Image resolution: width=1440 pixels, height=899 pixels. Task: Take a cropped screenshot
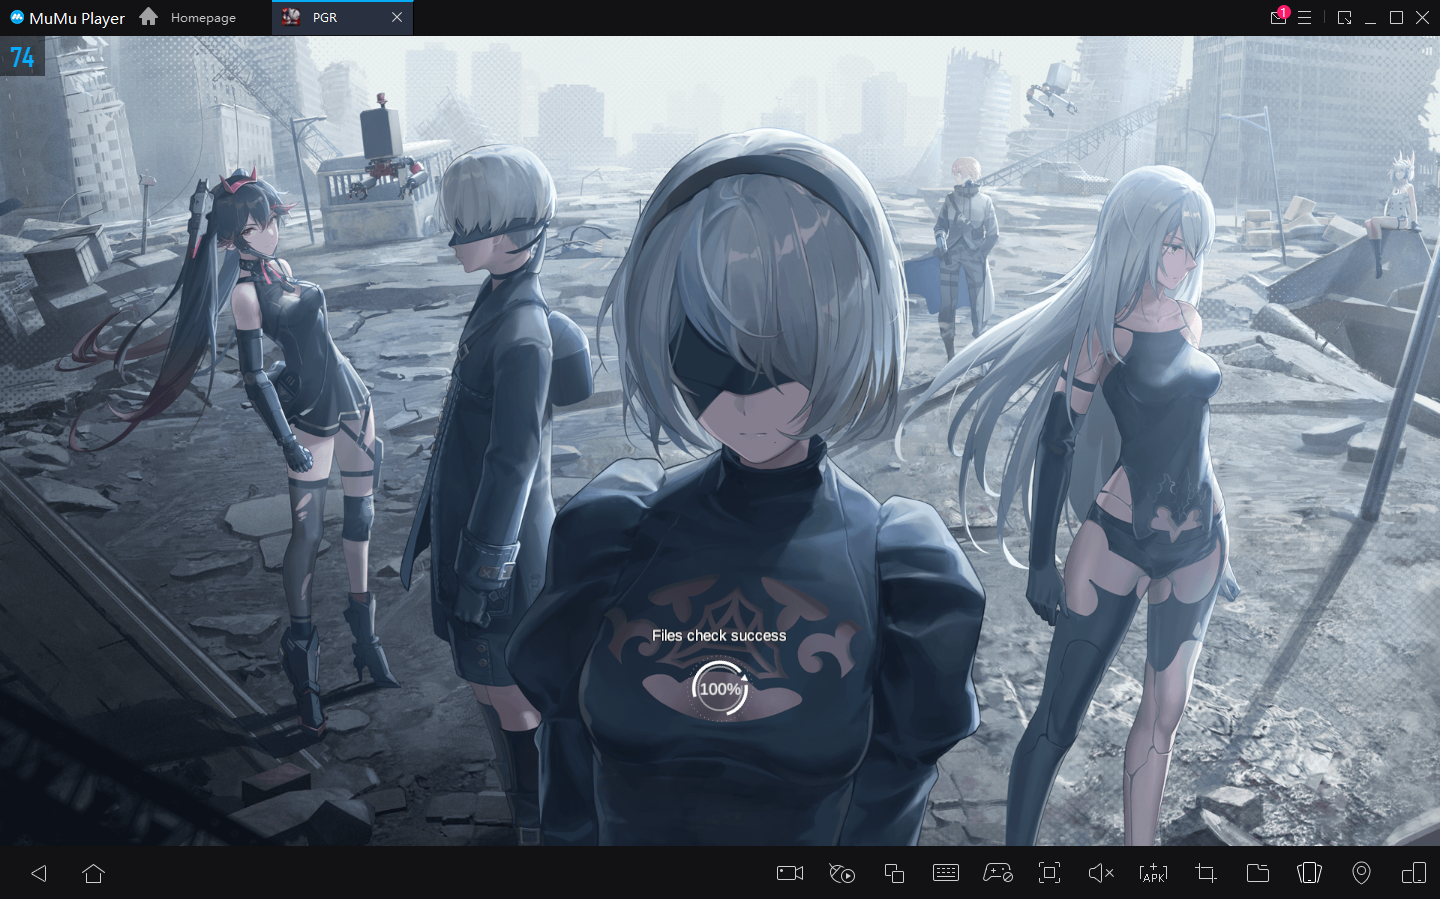(1205, 873)
